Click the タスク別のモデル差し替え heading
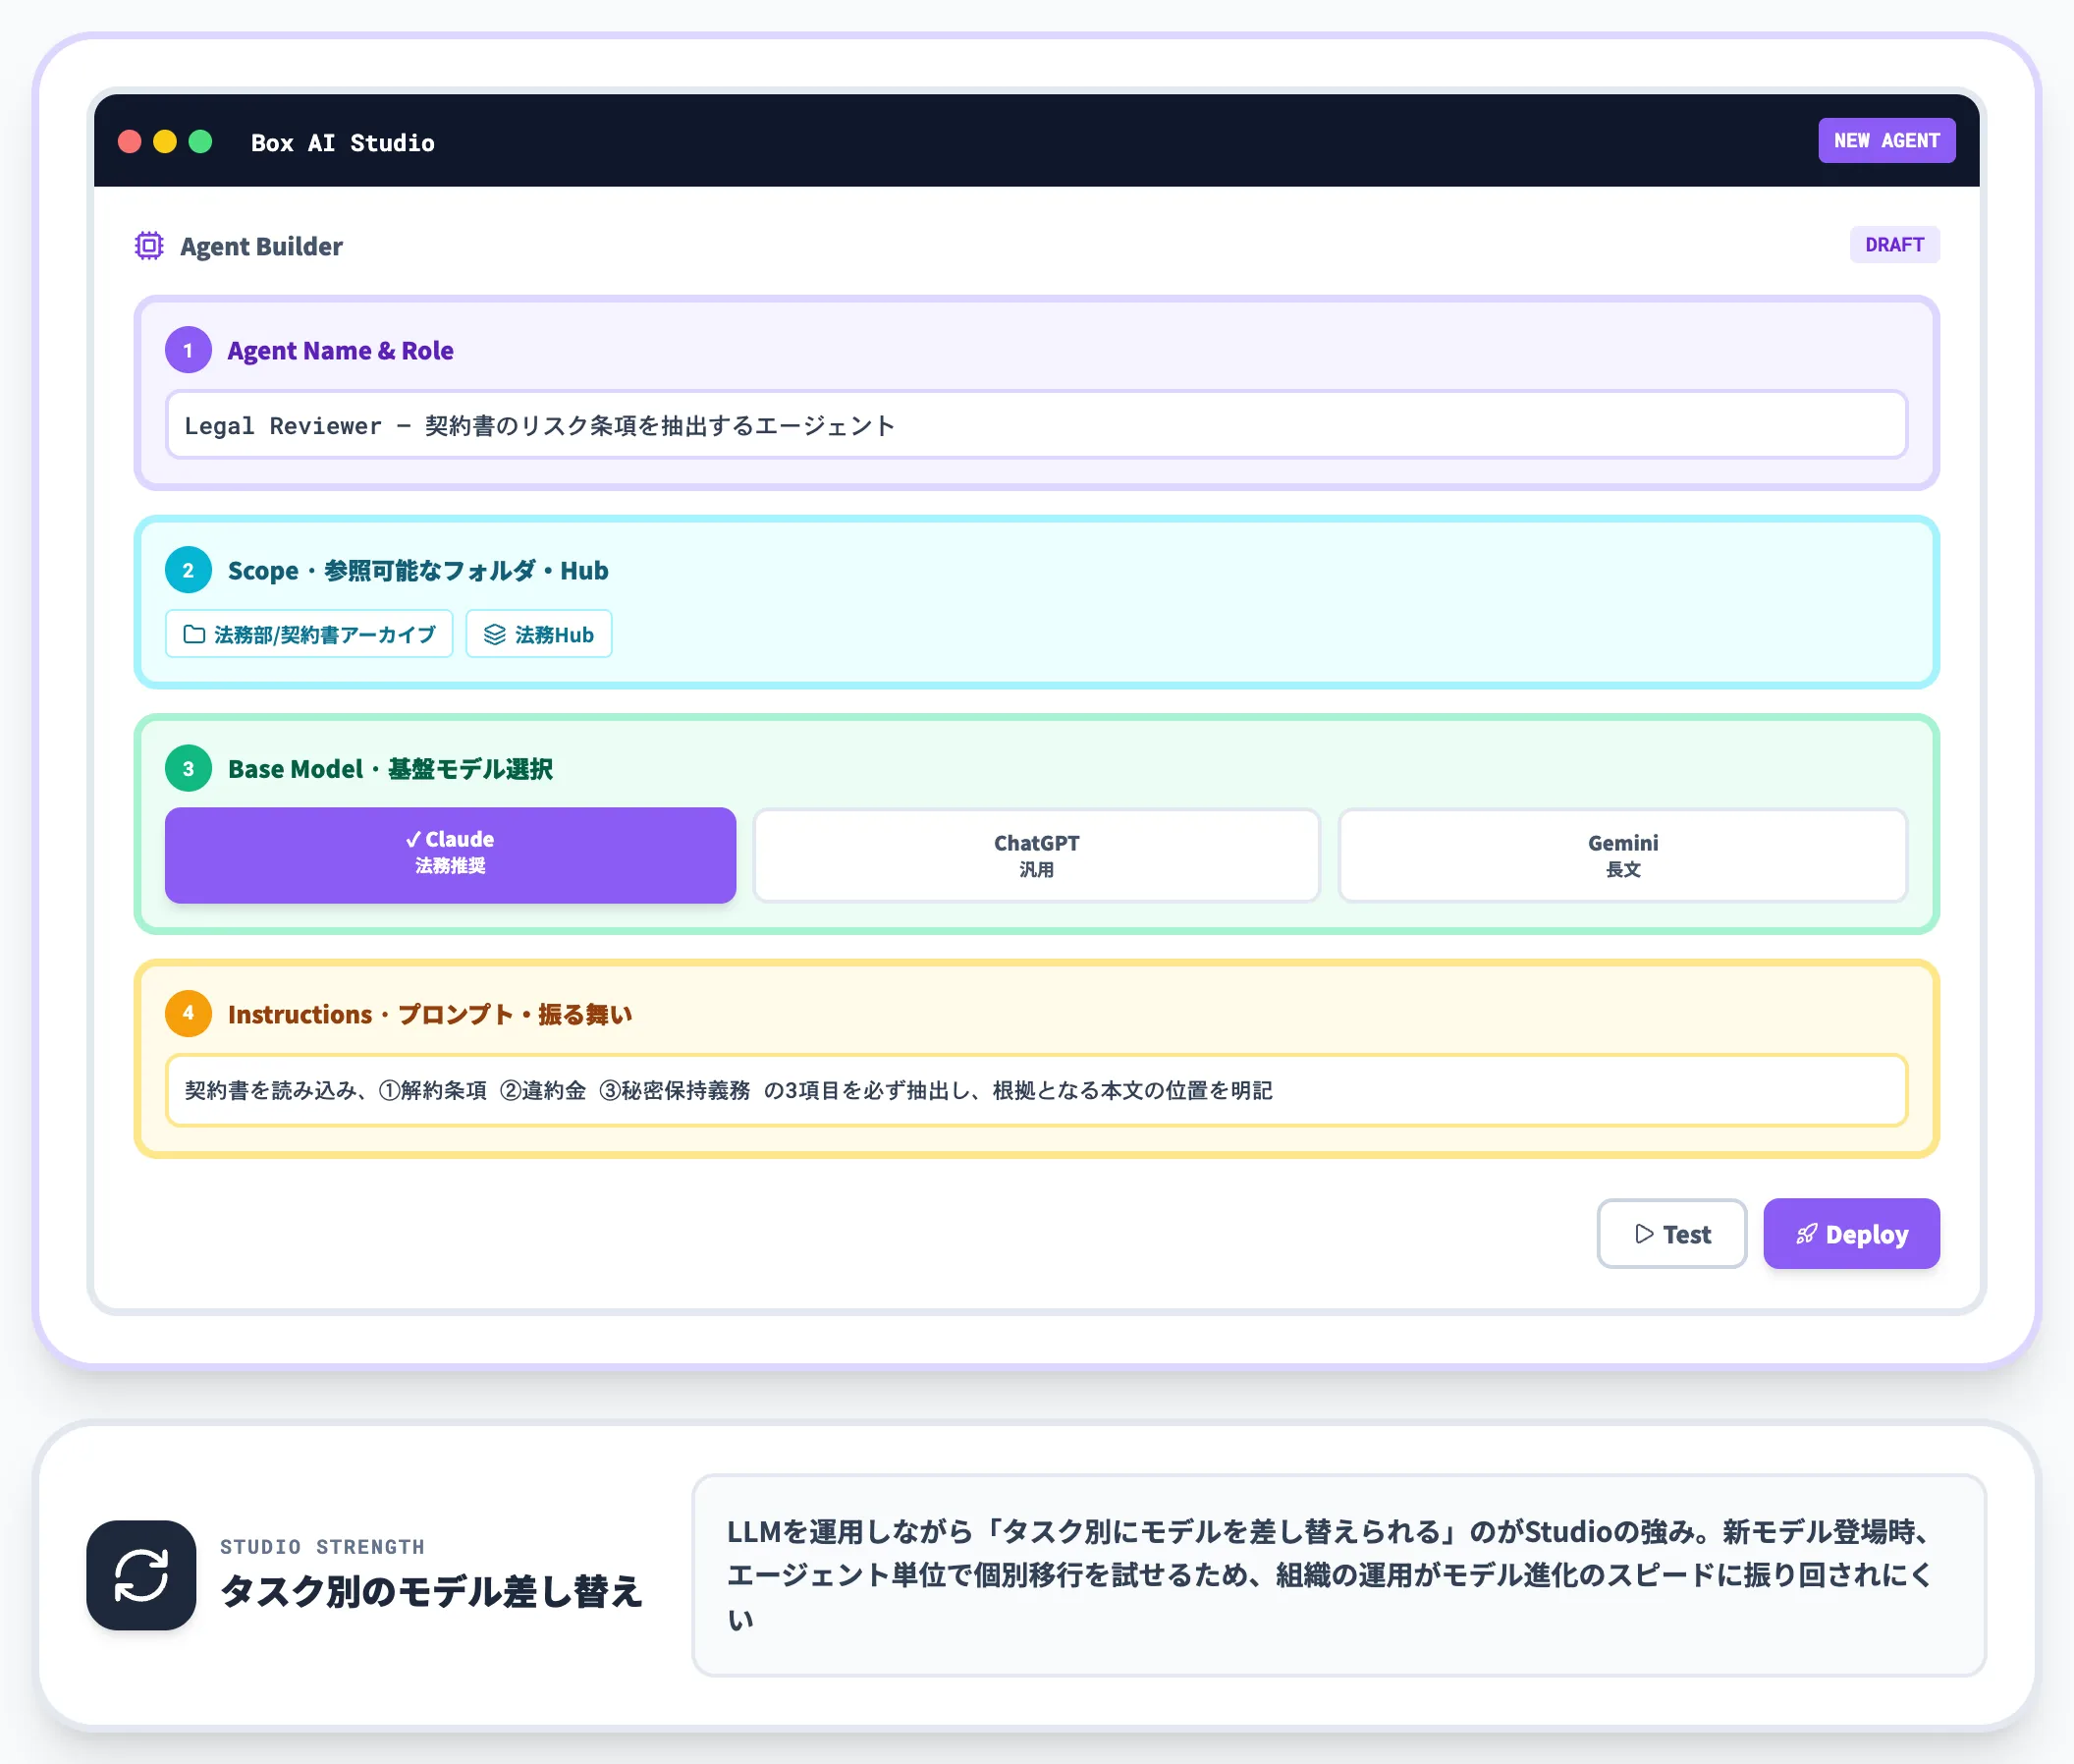2074x1764 pixels. (431, 1591)
